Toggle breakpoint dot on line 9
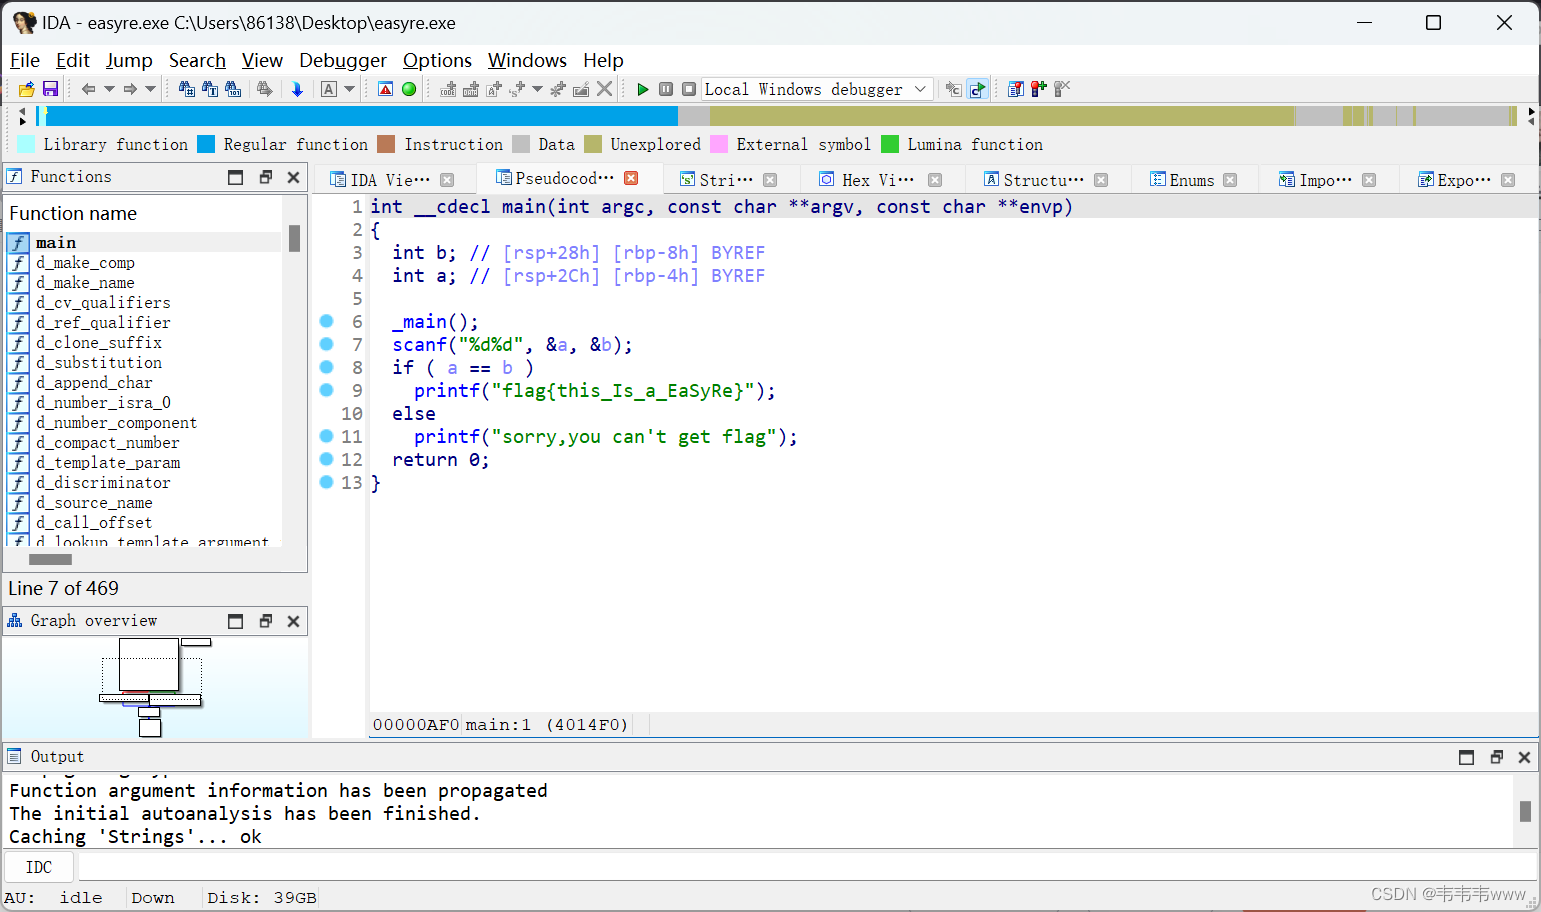This screenshot has width=1541, height=912. [x=326, y=390]
